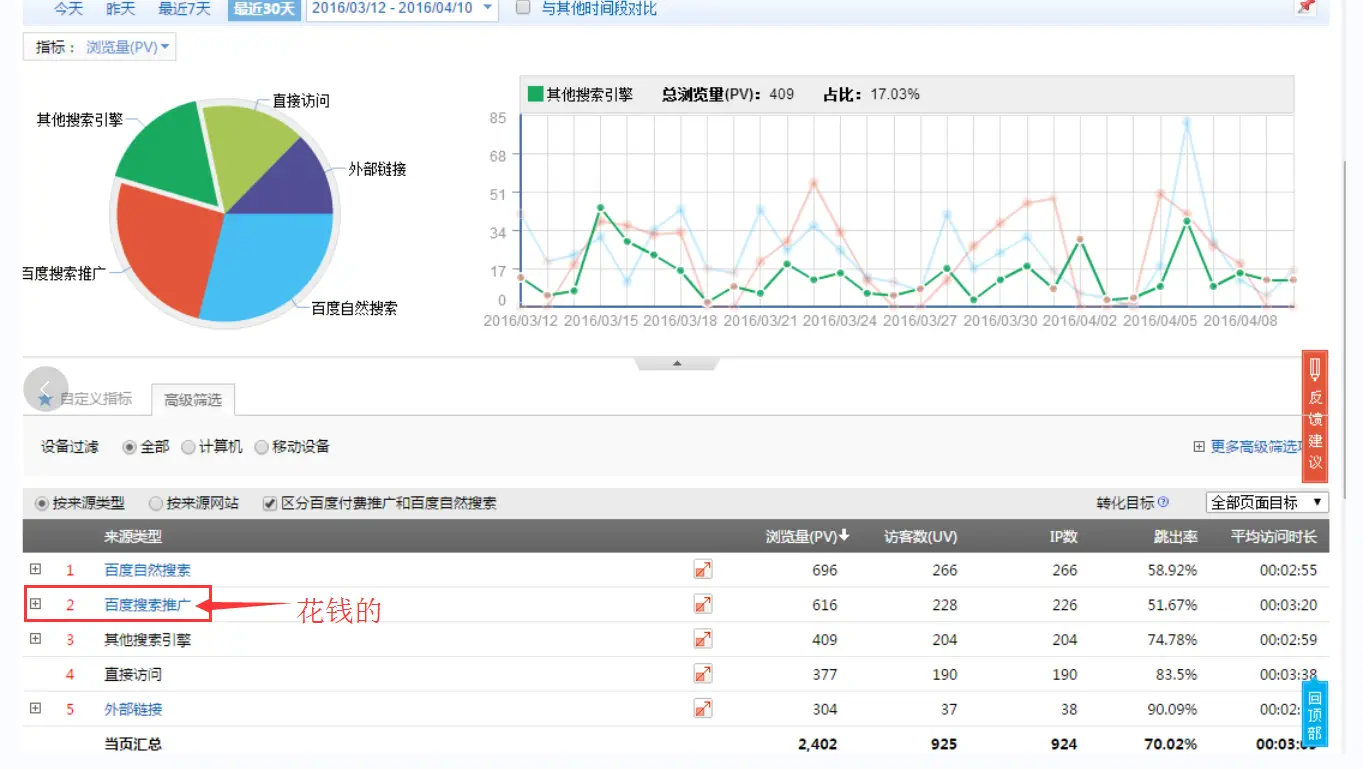
Task: Click trend icon in 外部链接 row
Action: click(703, 709)
